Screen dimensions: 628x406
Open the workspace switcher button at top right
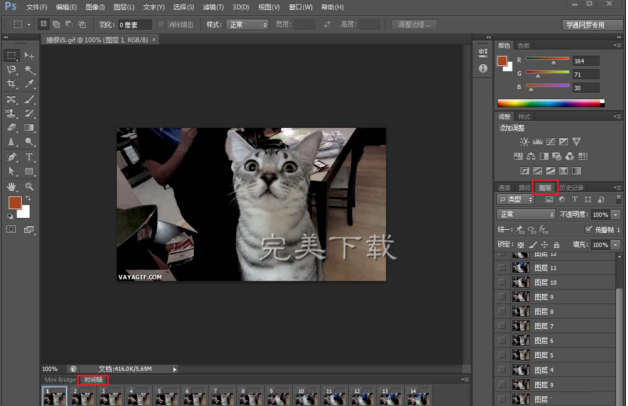pyautogui.click(x=585, y=23)
